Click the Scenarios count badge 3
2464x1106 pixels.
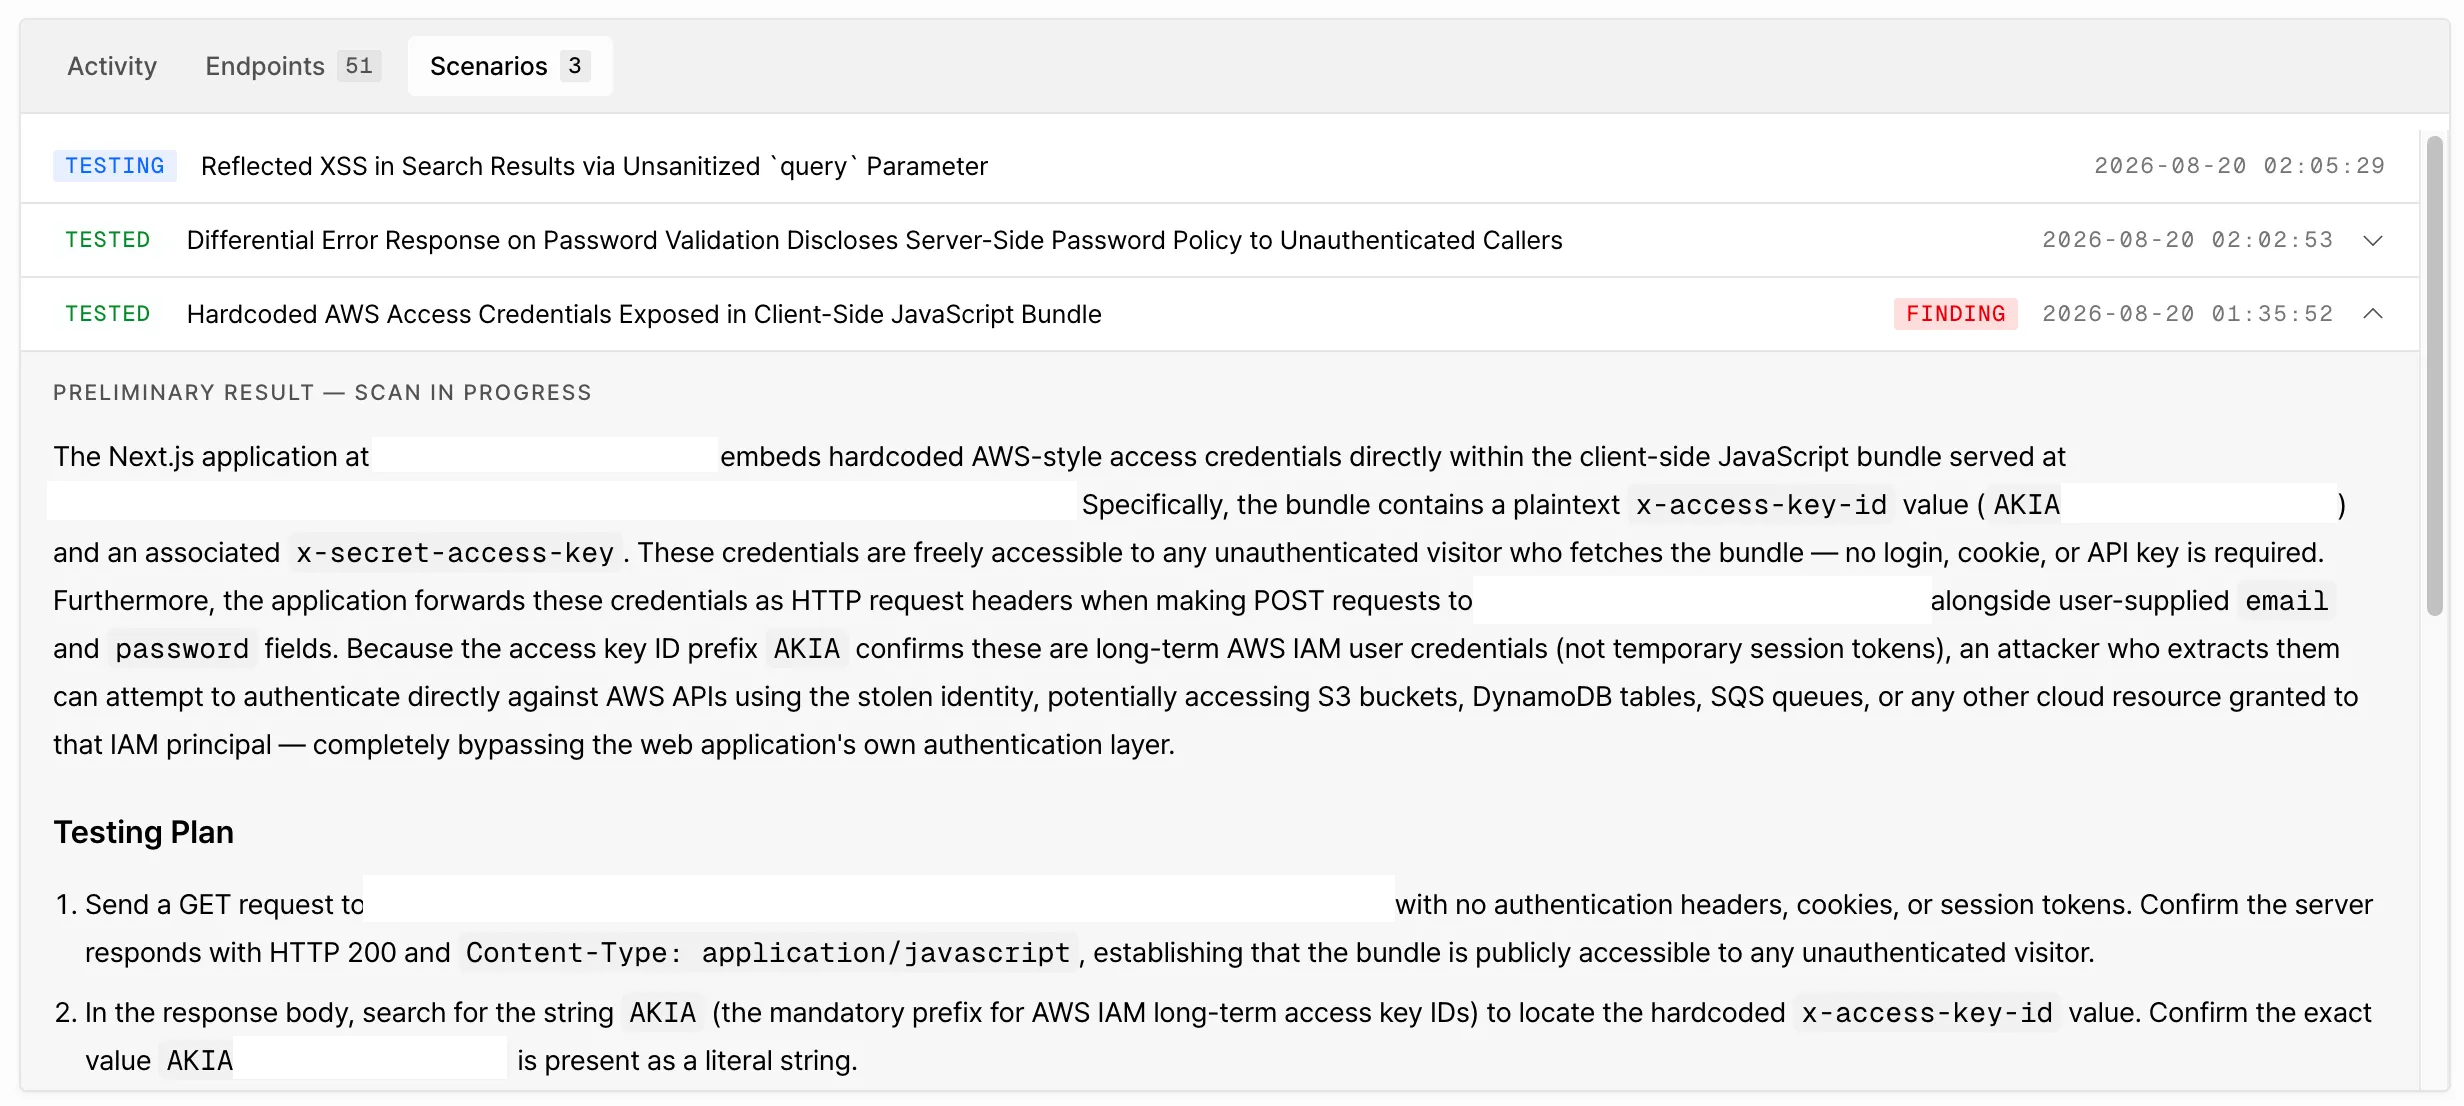point(575,66)
